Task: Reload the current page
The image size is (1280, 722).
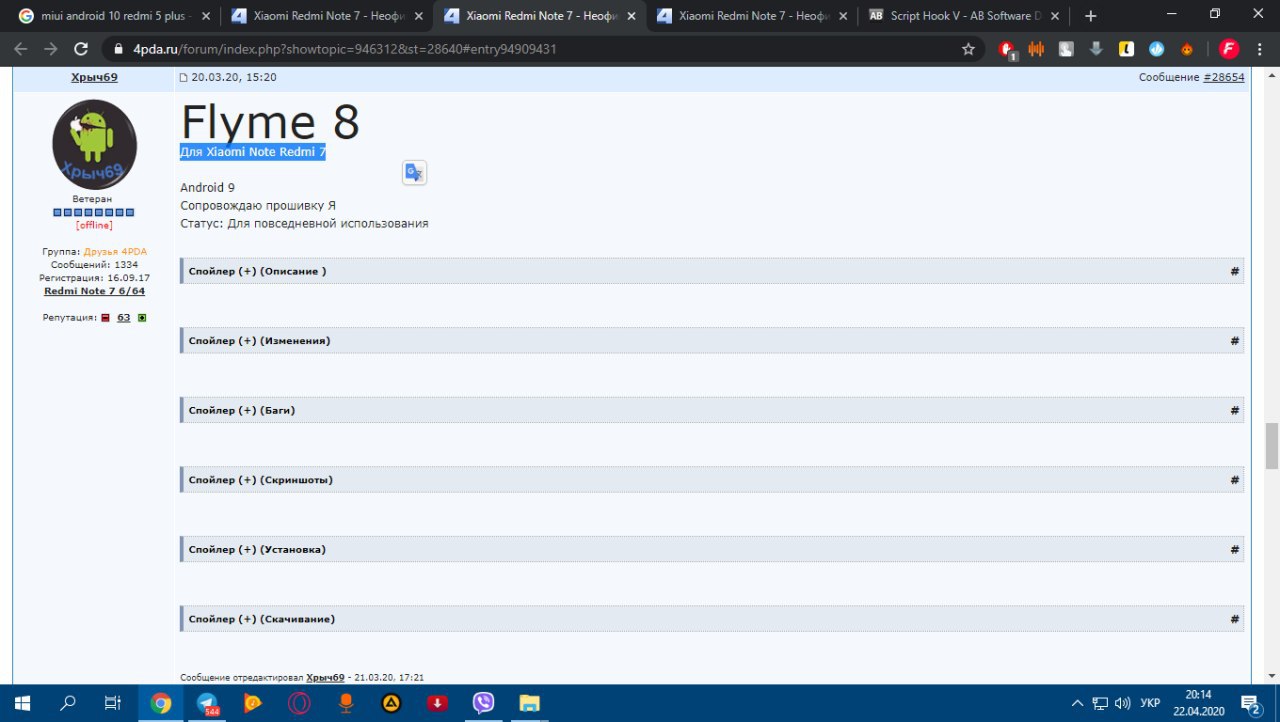Action: click(x=82, y=48)
